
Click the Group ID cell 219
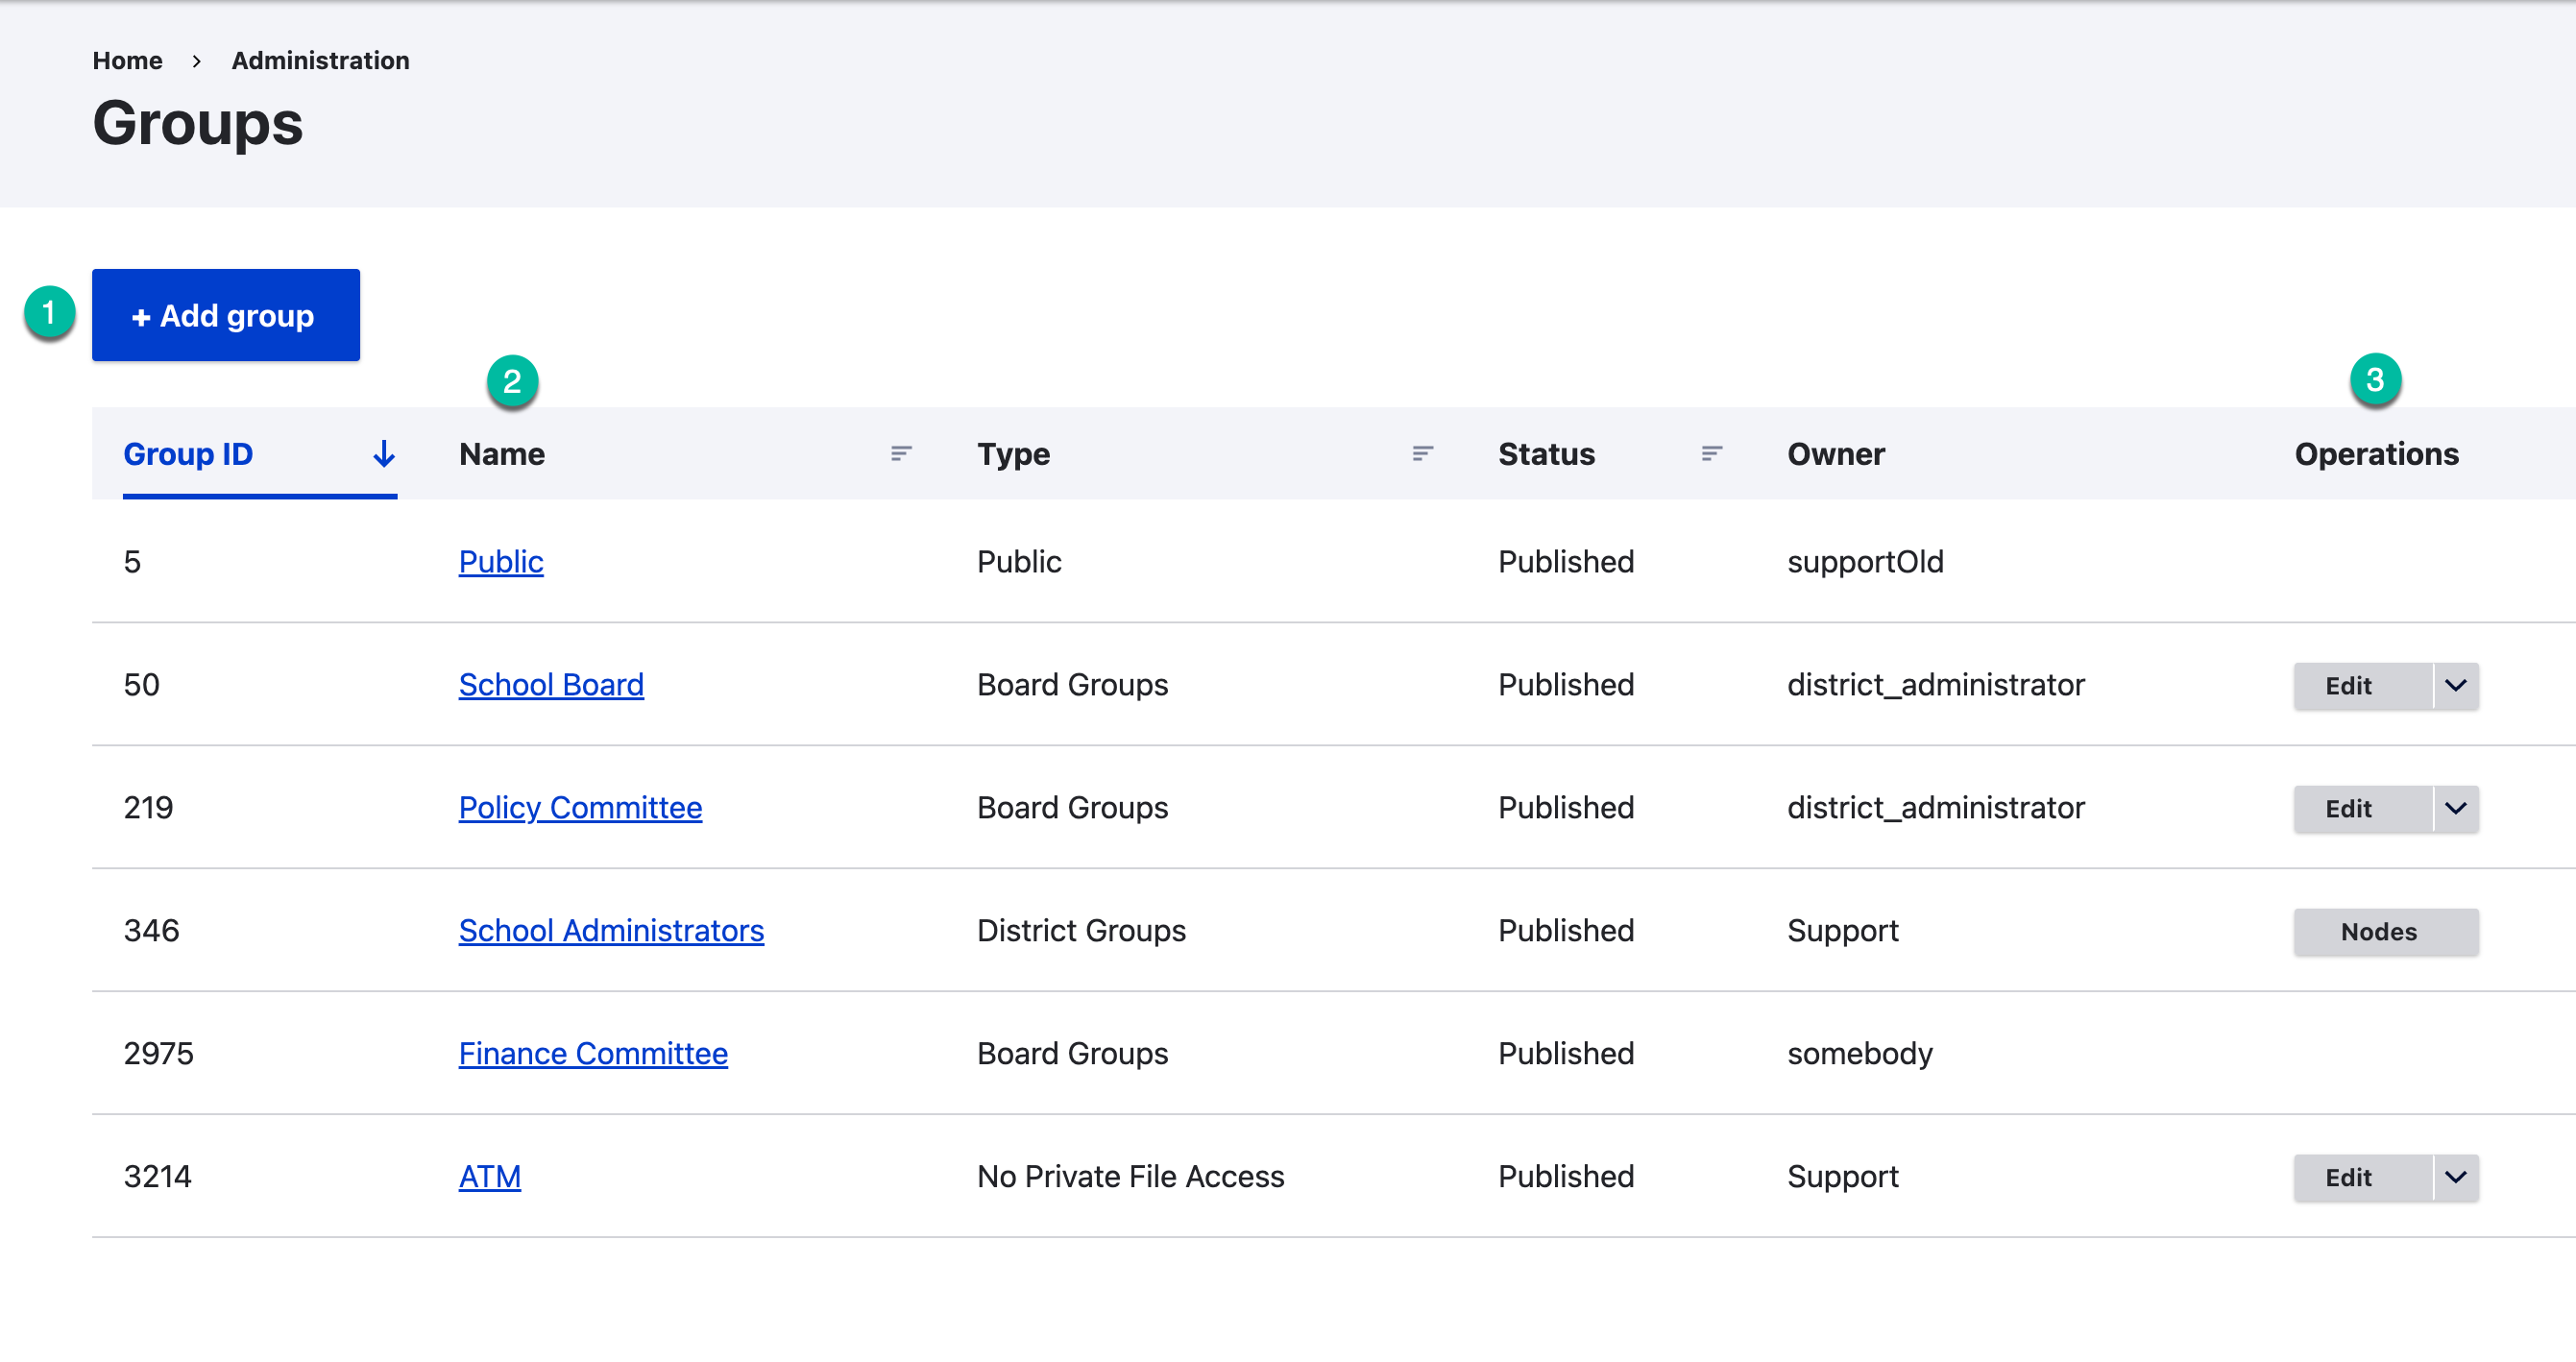148,807
